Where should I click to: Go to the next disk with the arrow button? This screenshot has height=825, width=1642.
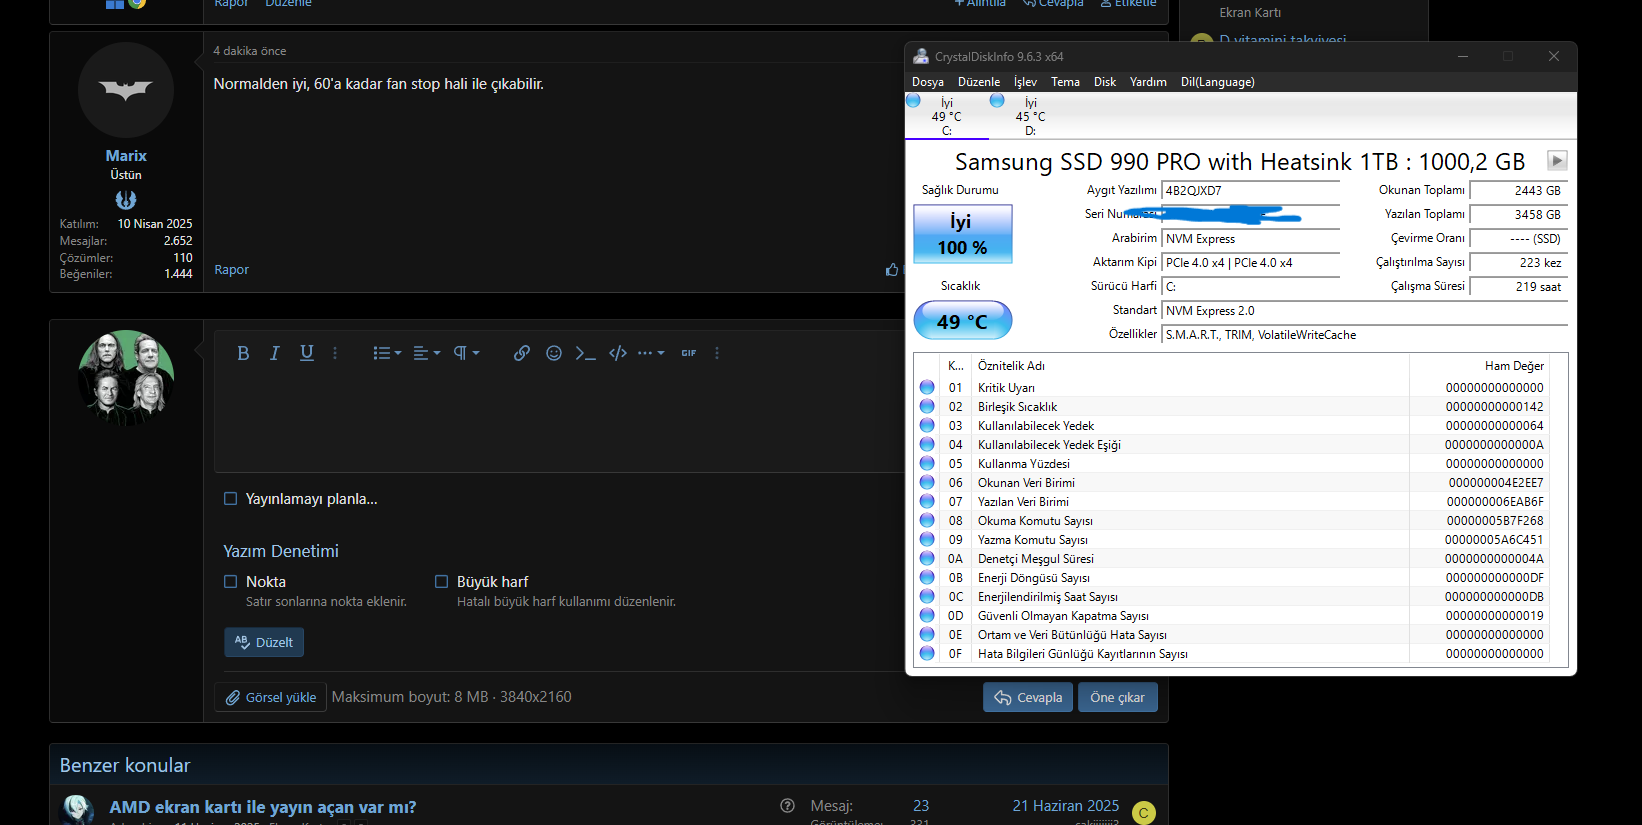(1557, 160)
